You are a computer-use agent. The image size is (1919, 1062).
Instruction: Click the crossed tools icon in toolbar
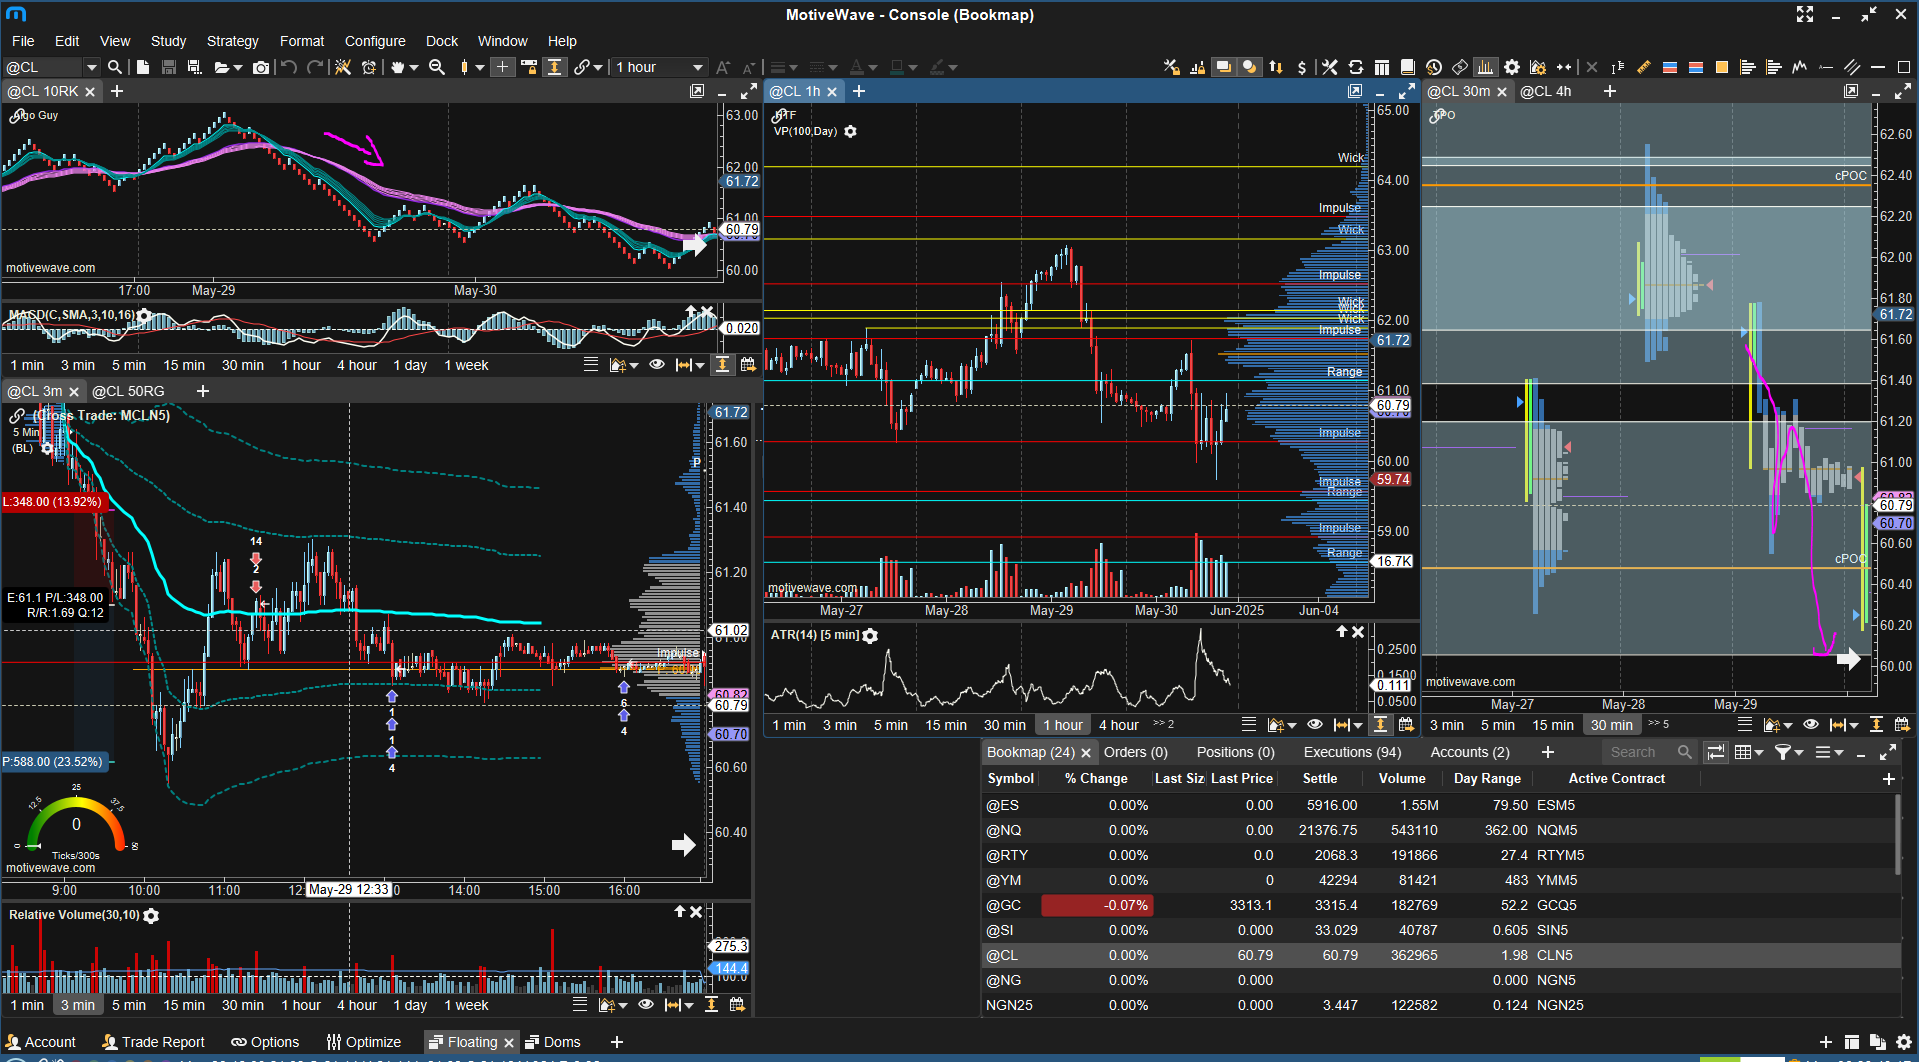point(1329,67)
